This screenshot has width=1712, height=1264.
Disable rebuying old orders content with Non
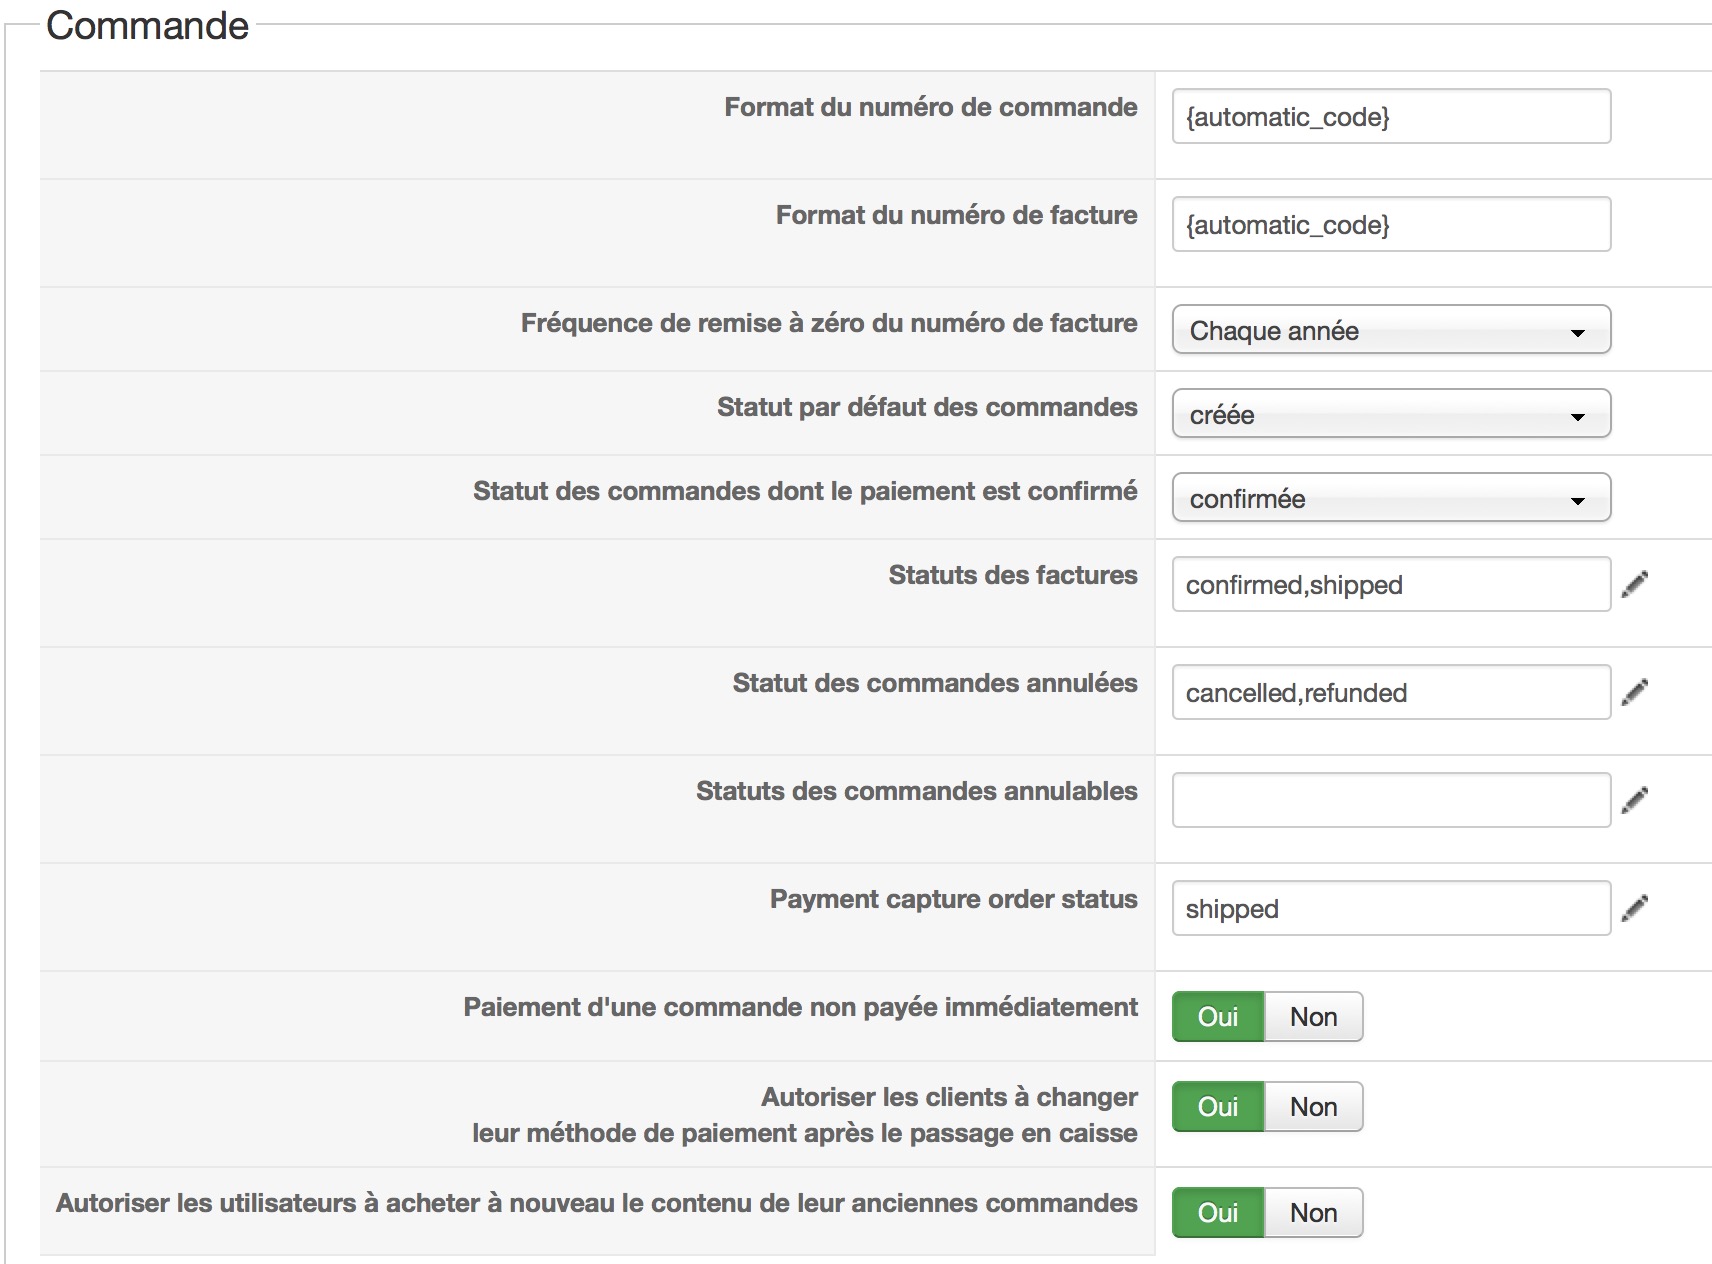click(1313, 1213)
